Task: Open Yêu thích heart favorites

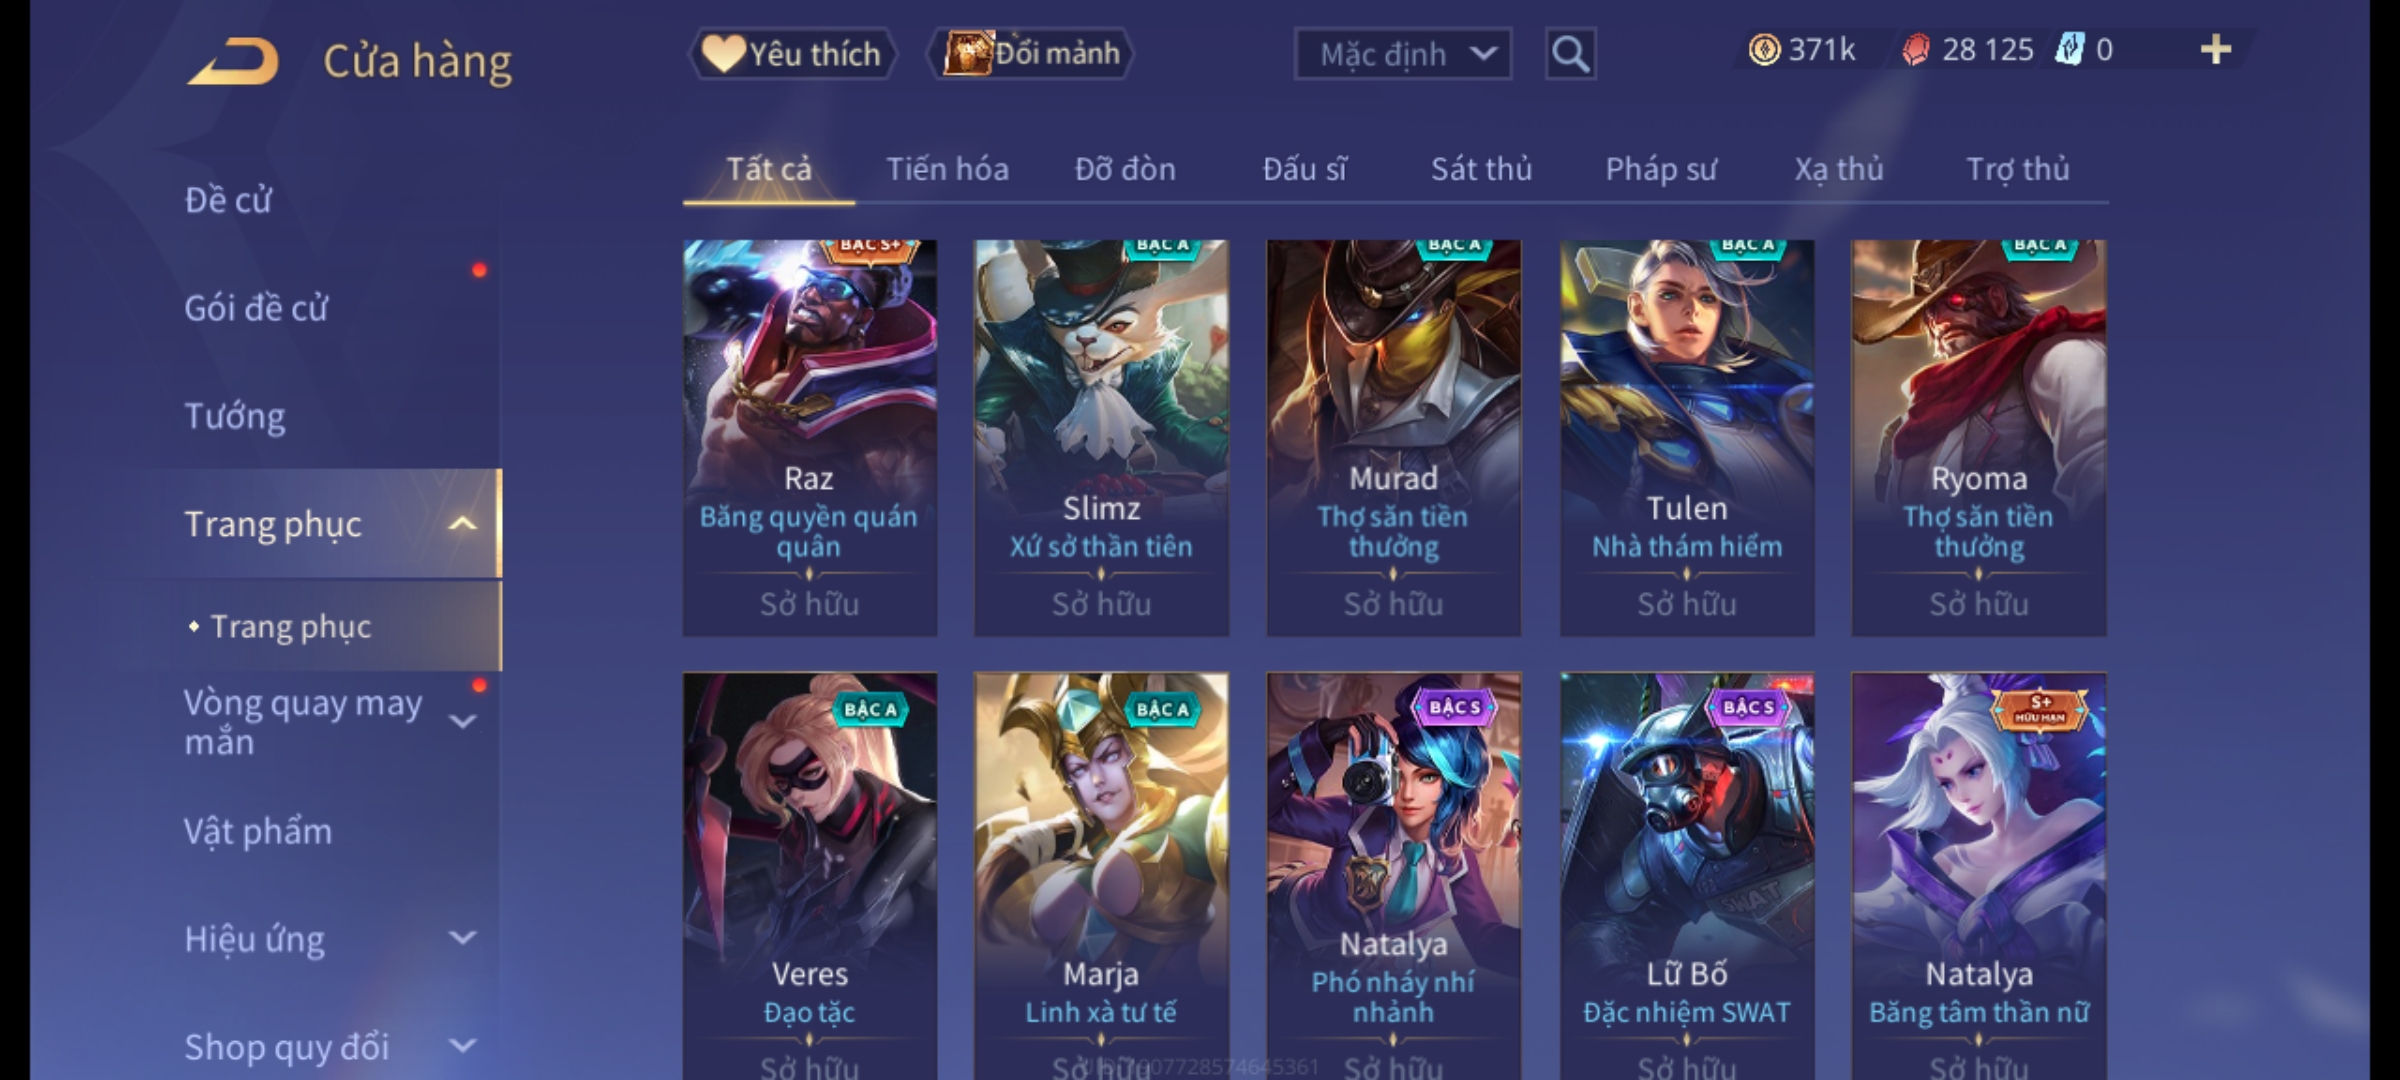Action: pyautogui.click(x=793, y=53)
